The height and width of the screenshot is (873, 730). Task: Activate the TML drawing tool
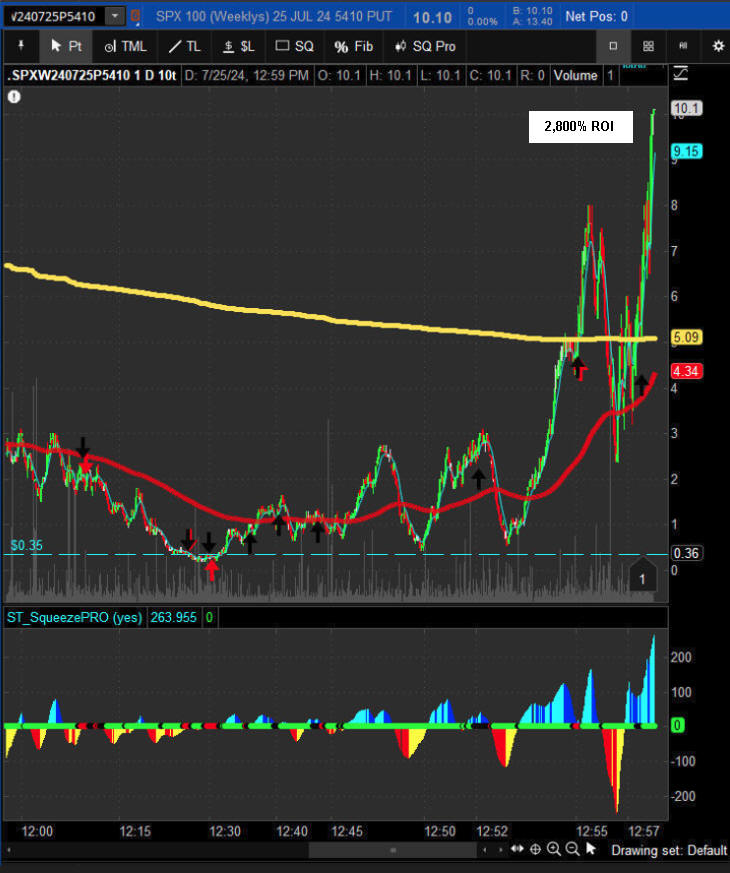point(125,46)
